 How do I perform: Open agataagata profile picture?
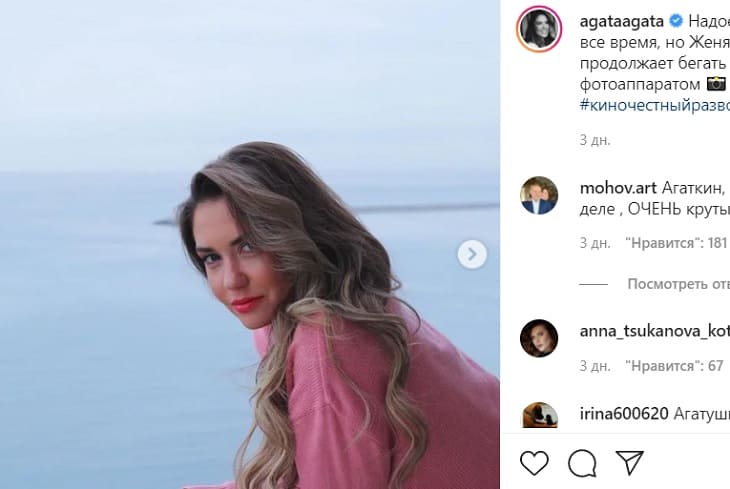[x=538, y=29]
